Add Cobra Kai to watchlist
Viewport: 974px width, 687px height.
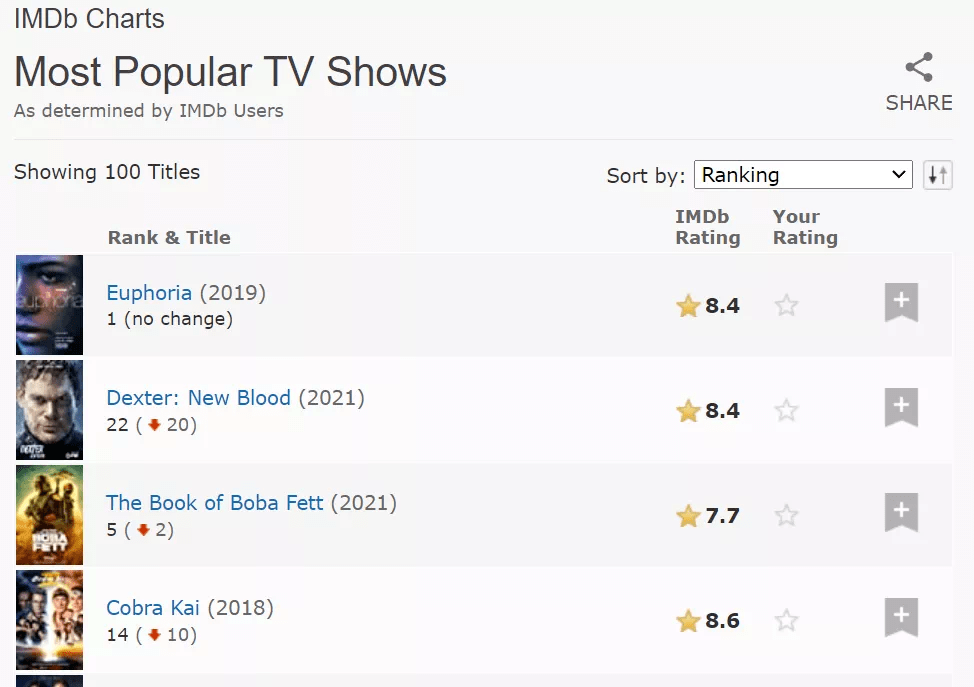point(901,617)
